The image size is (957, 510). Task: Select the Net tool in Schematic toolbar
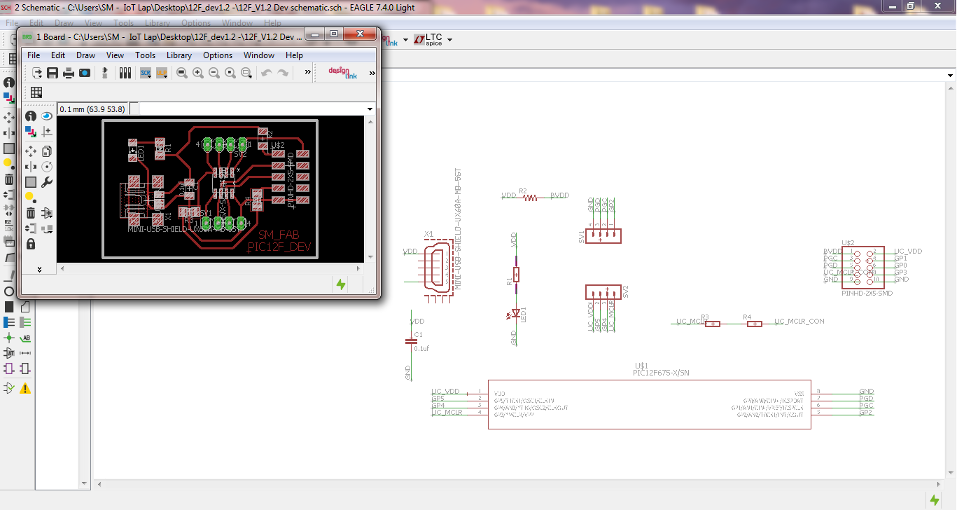click(x=25, y=322)
